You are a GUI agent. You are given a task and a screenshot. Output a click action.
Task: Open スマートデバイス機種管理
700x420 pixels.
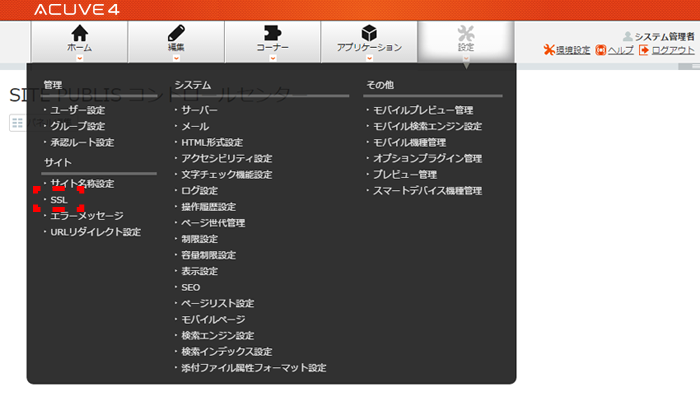427,191
